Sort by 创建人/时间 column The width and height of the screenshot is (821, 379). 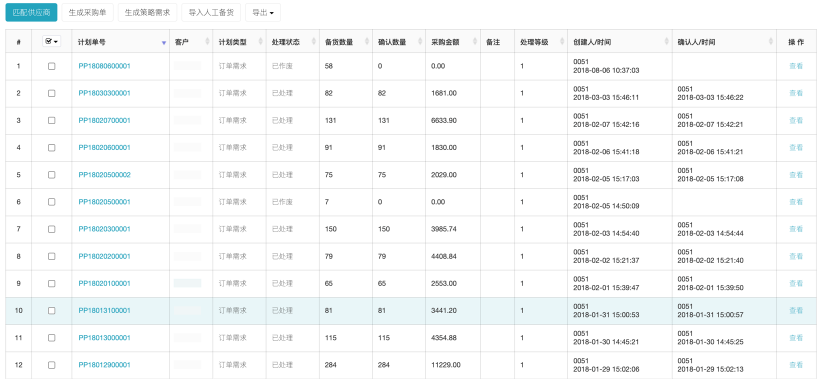619,42
